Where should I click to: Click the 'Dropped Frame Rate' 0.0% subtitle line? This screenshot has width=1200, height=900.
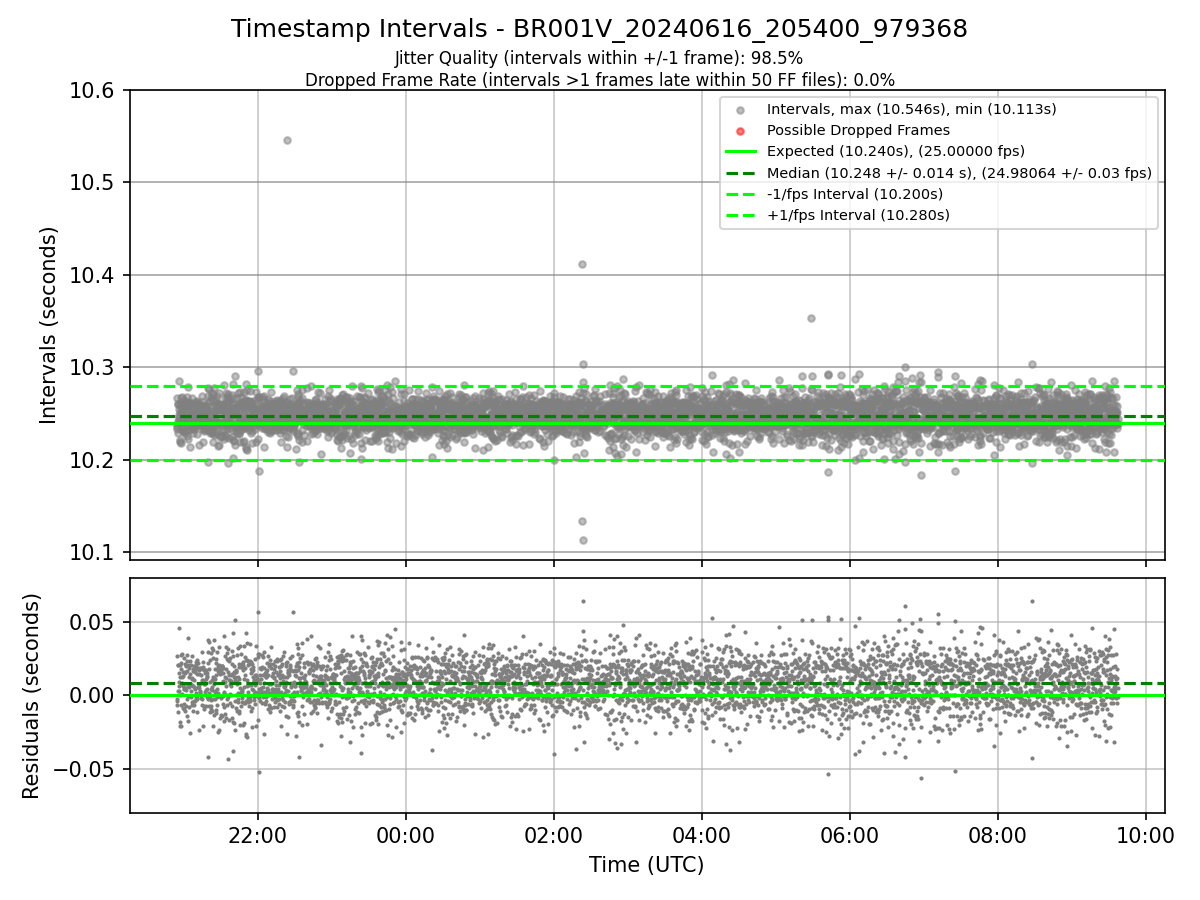point(599,79)
